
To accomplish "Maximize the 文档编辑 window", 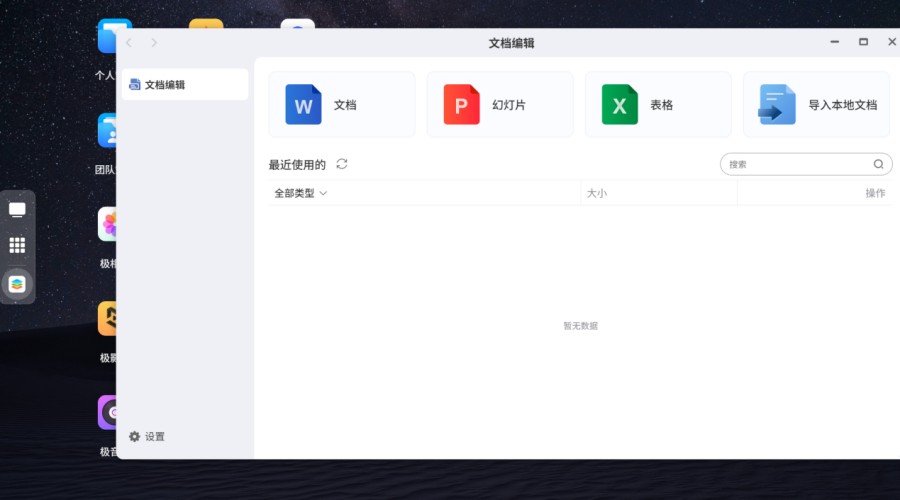I will pos(863,42).
